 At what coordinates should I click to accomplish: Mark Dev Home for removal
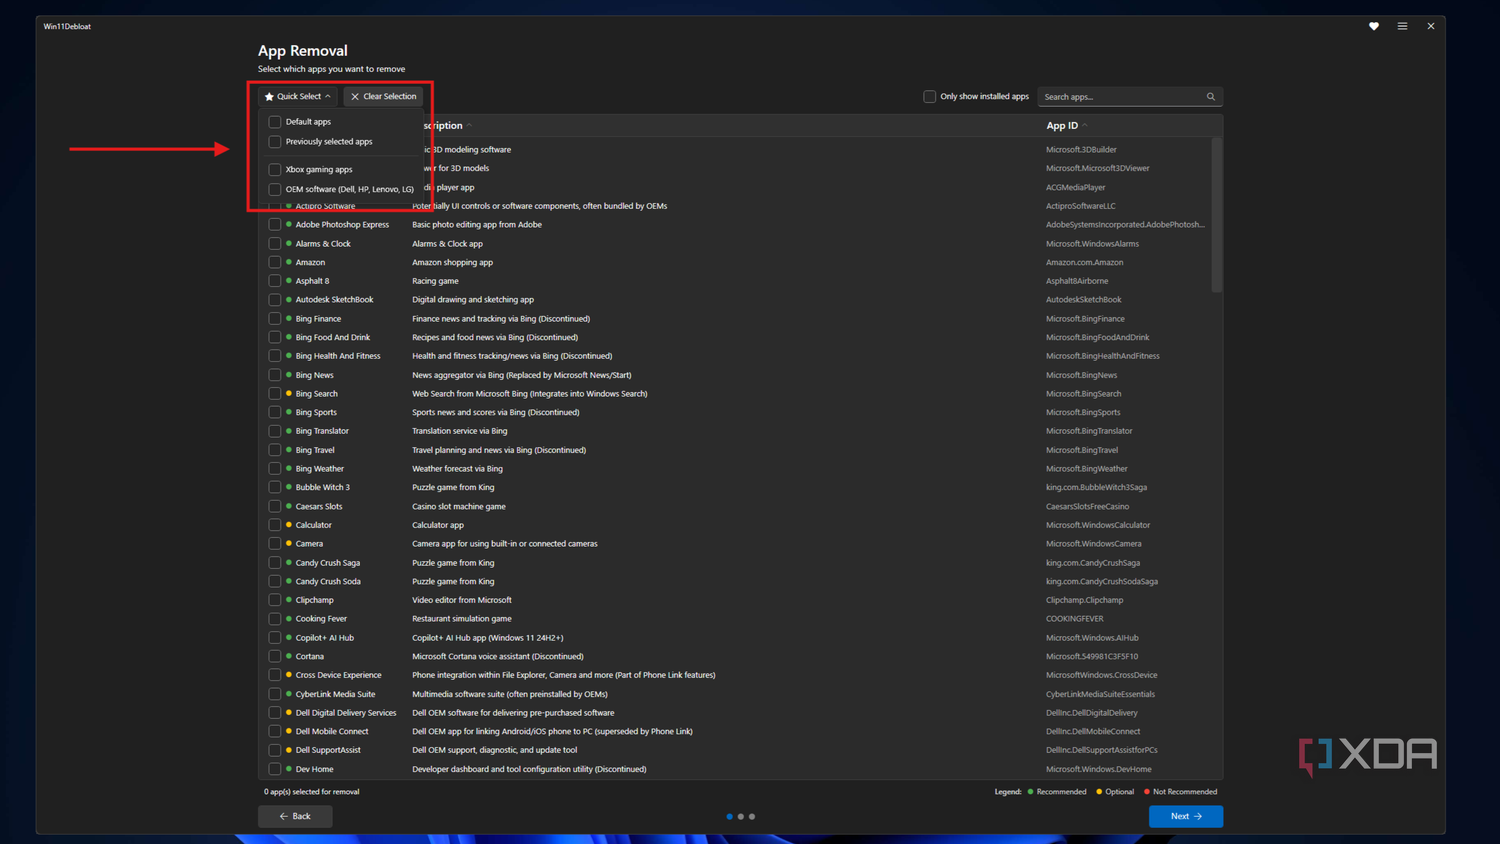tap(275, 769)
